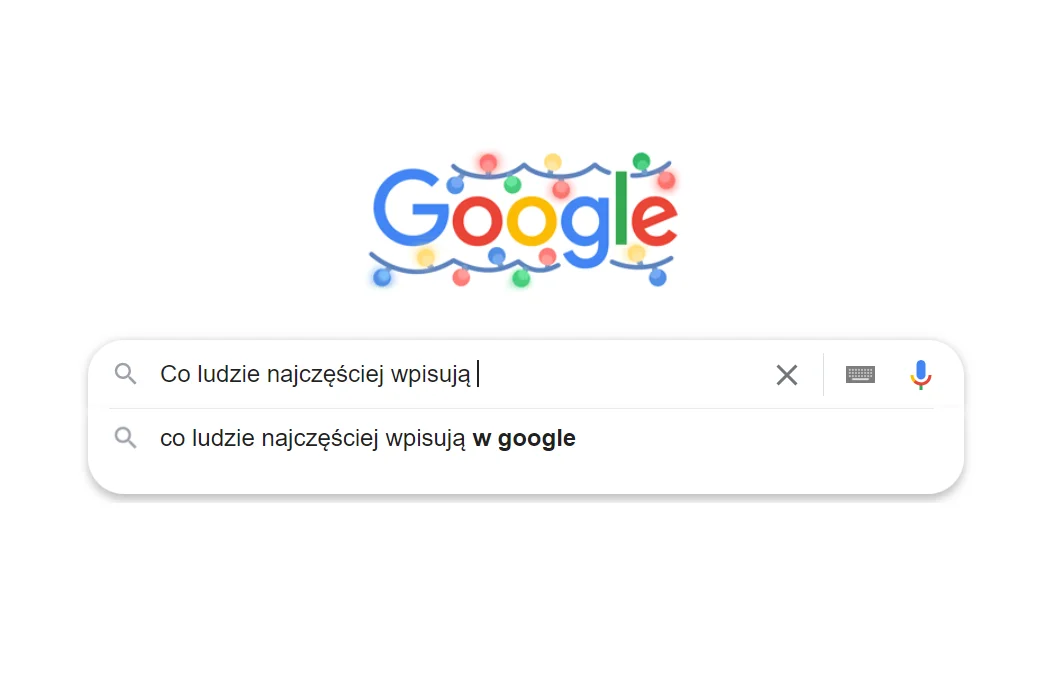This screenshot has height=698, width=1047.
Task: Click the green letter "l" in the logo
Action: (622, 207)
